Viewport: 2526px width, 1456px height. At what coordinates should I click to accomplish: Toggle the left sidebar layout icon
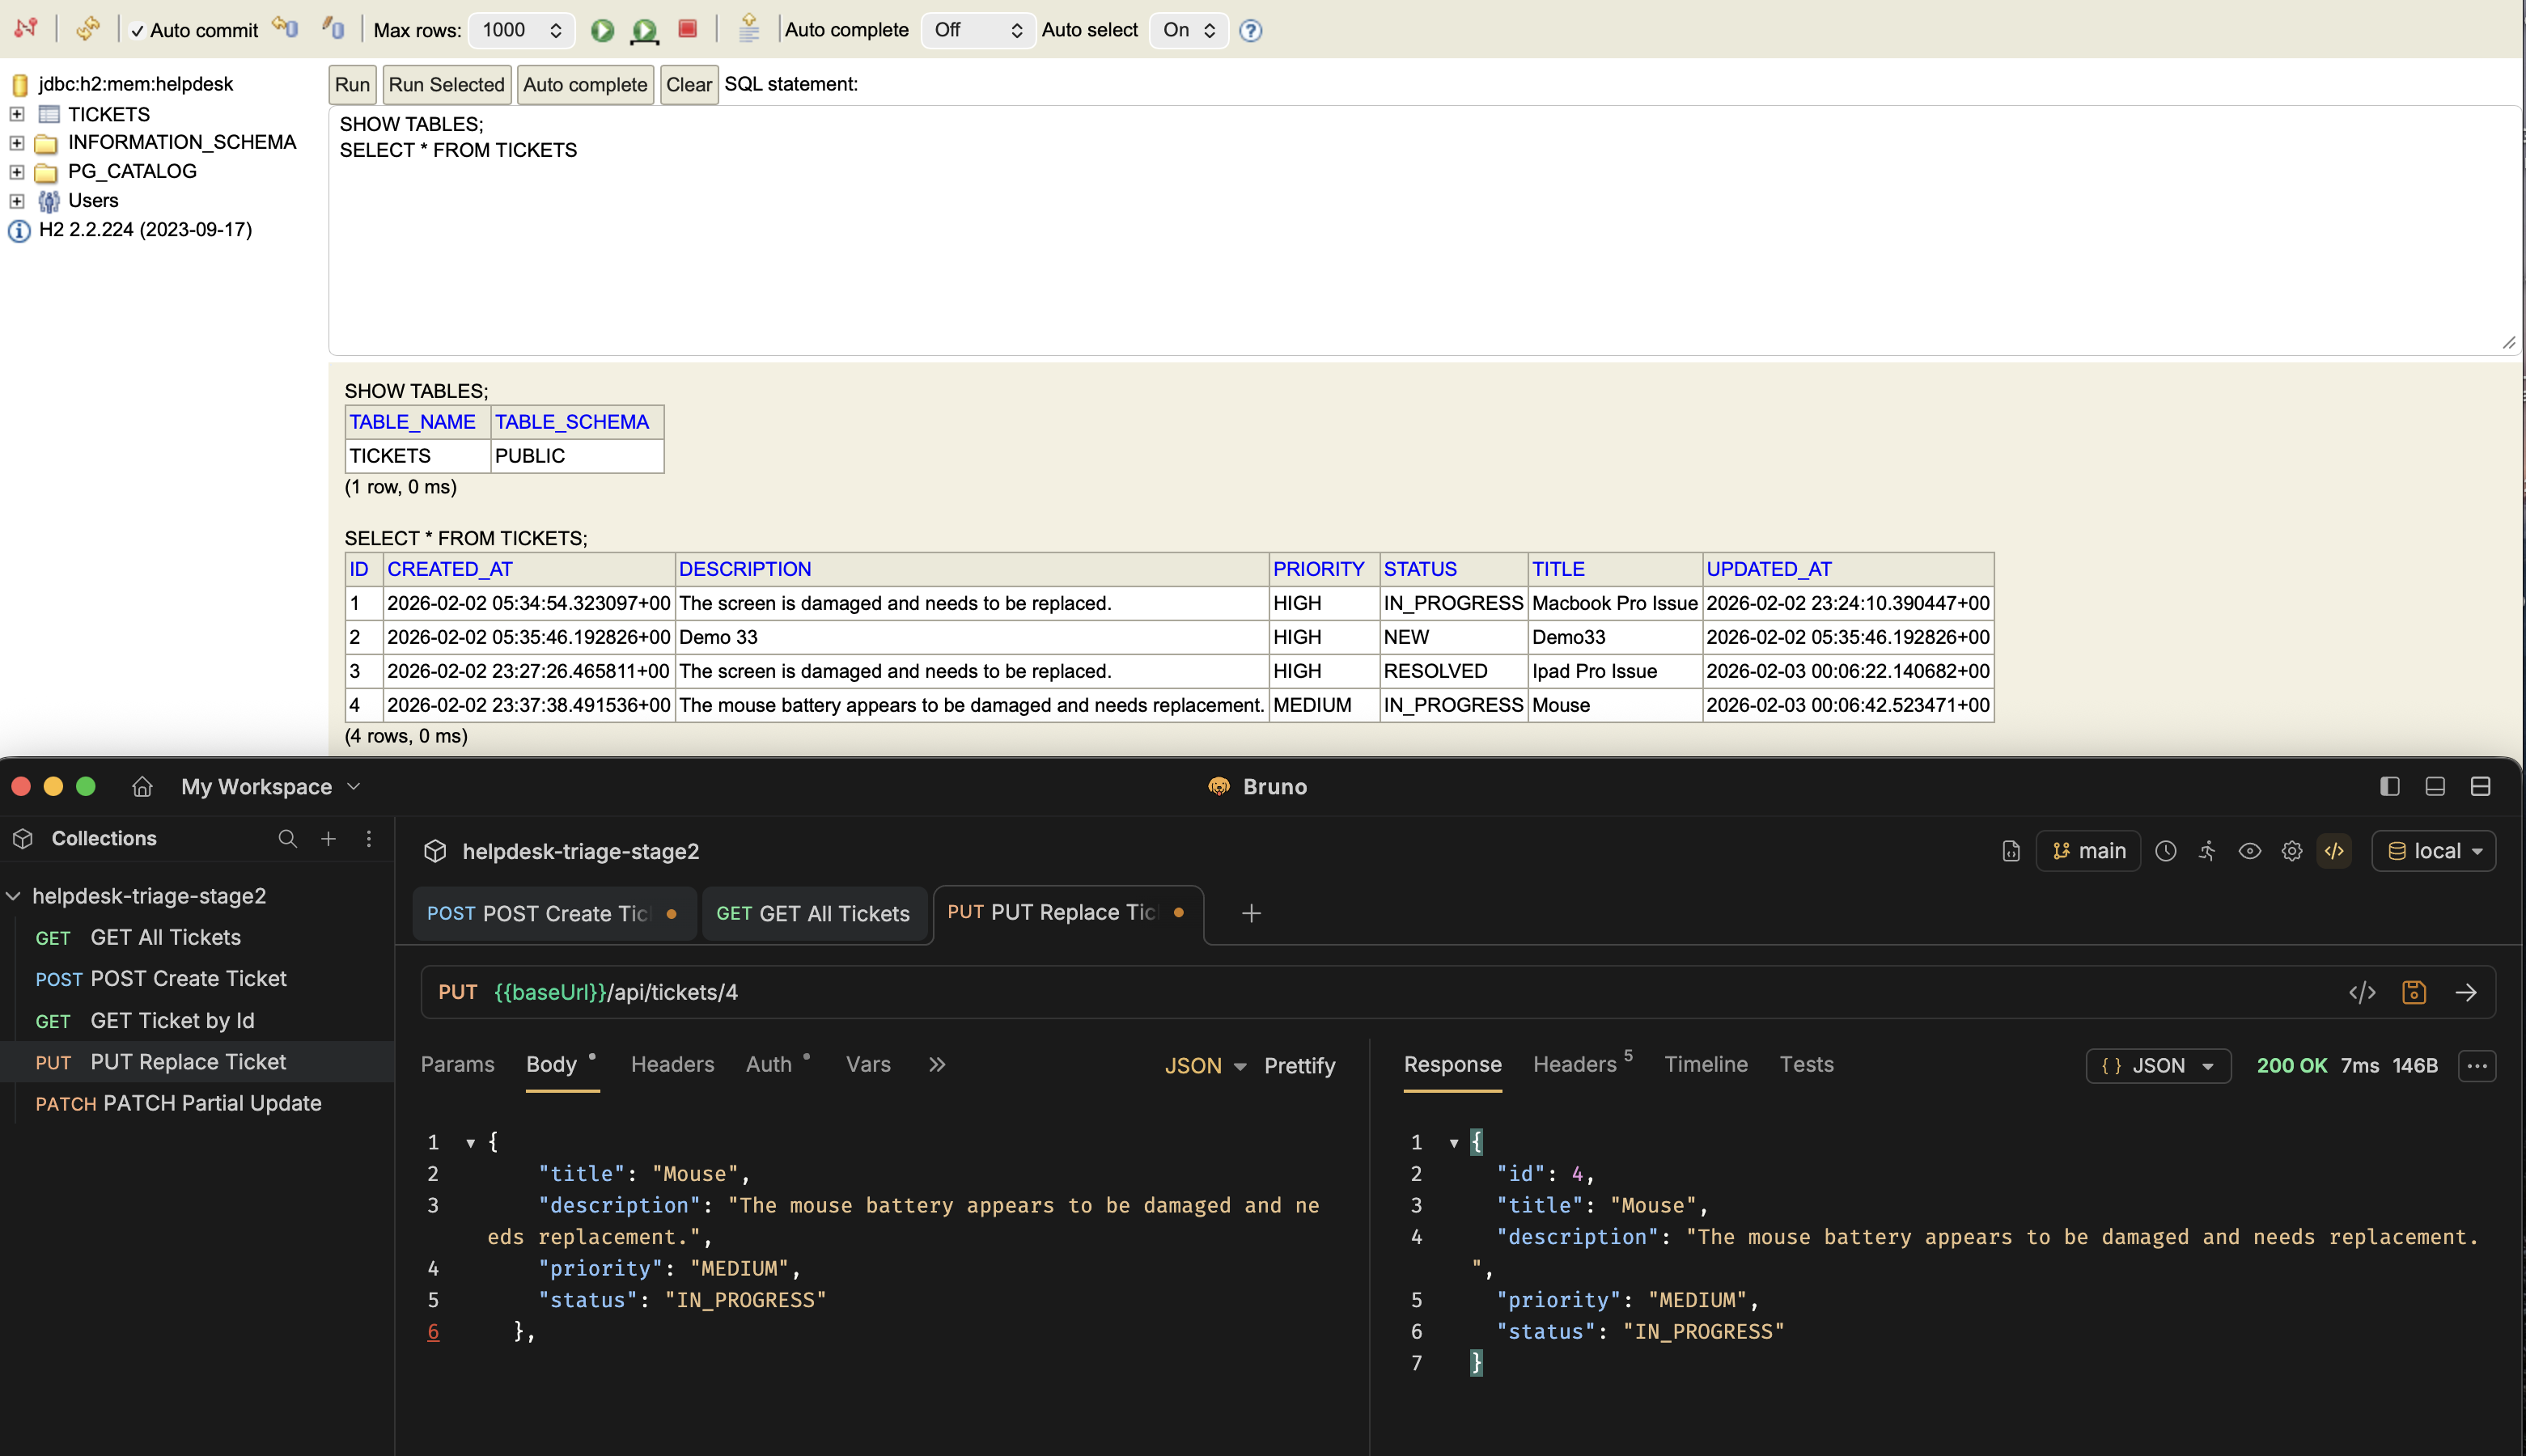pyautogui.click(x=2389, y=787)
